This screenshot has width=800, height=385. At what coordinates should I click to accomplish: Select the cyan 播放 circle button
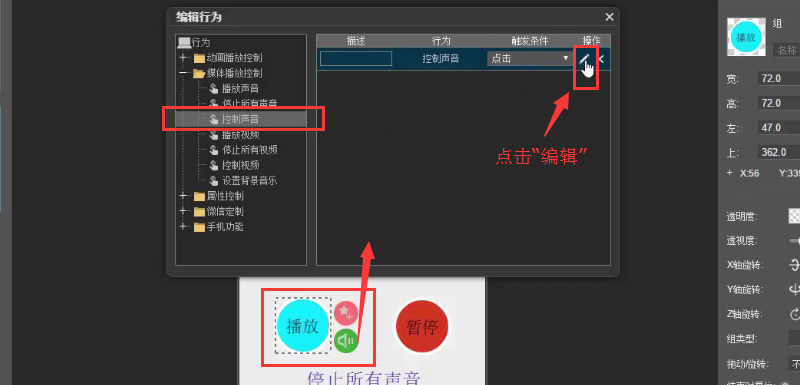tap(303, 326)
